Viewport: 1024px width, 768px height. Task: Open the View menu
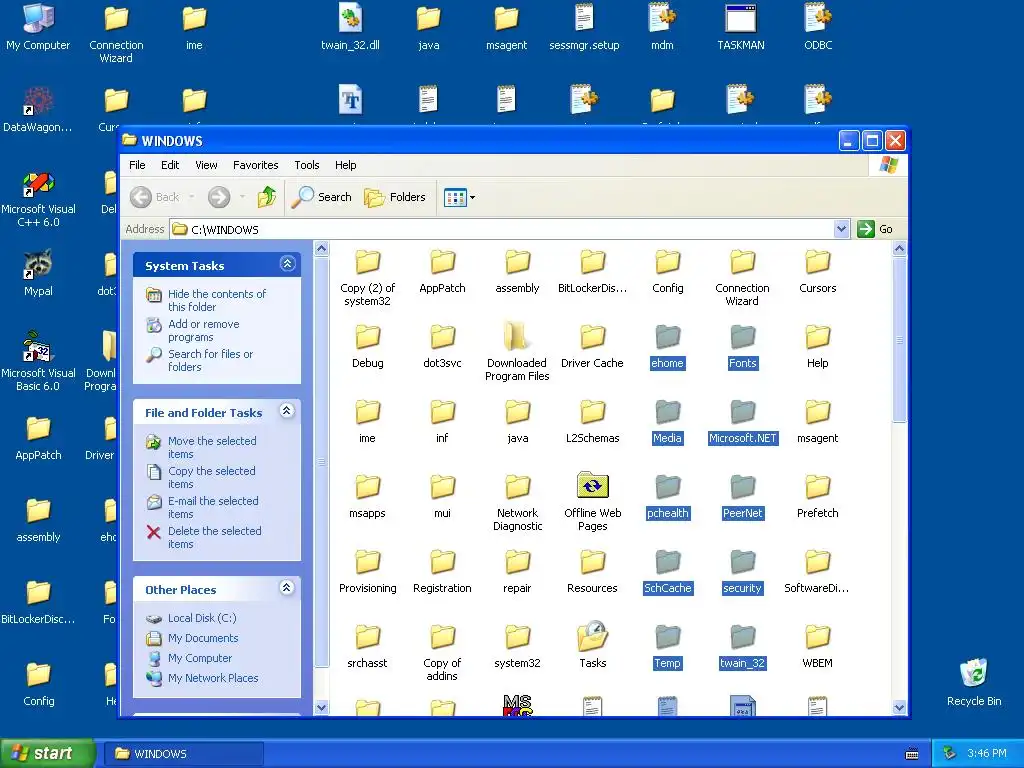(206, 165)
